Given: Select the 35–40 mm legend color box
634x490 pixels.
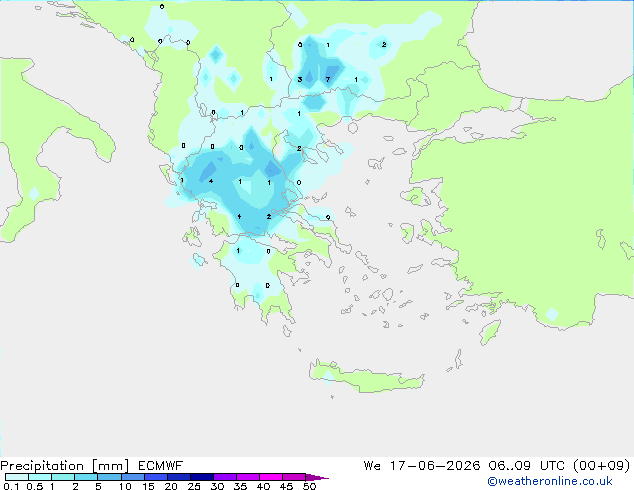Looking at the screenshot, I should [x=248, y=477].
